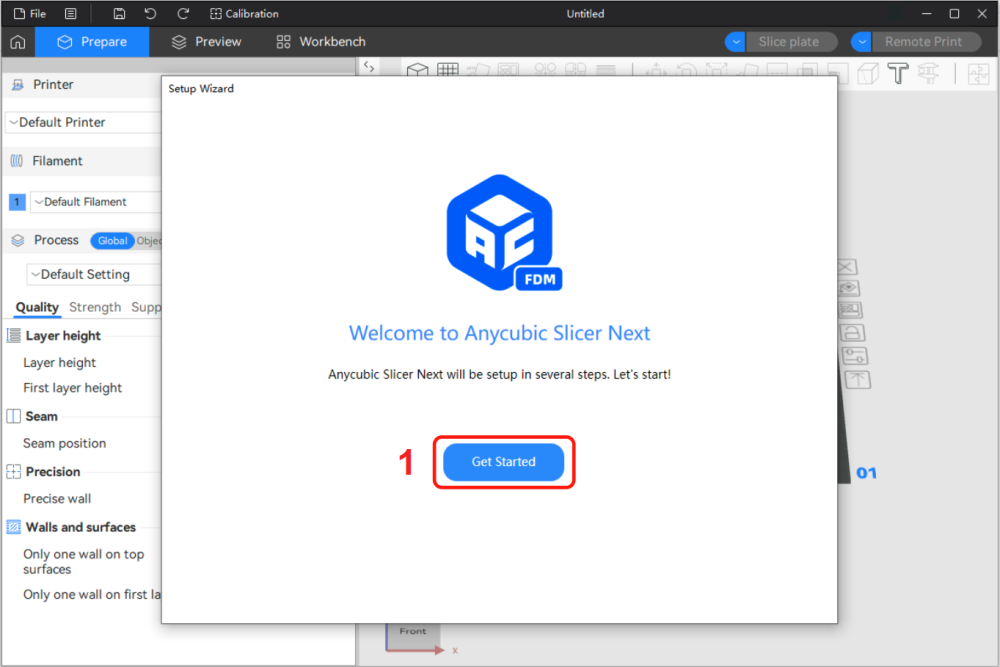Click the Home icon
This screenshot has width=1000, height=667.
tap(18, 42)
